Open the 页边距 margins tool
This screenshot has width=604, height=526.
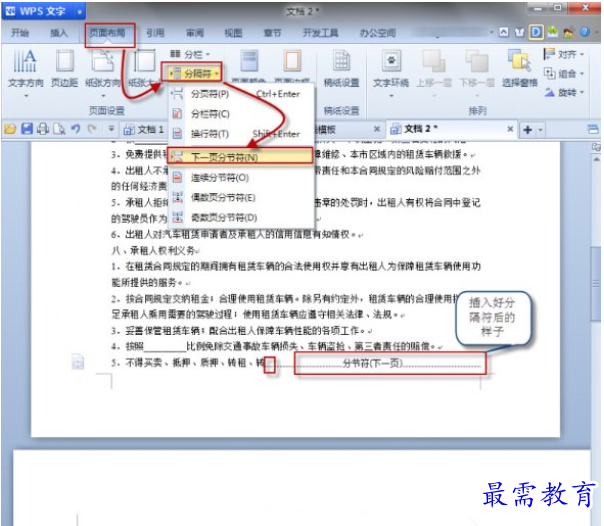point(64,69)
